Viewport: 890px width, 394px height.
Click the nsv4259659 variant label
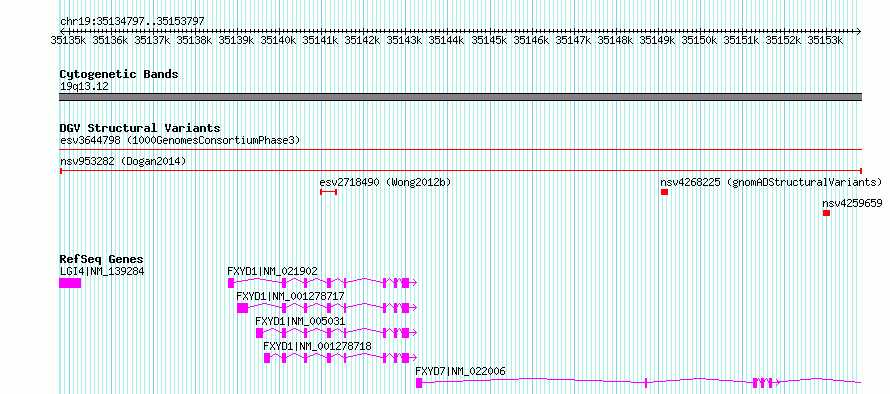pyautogui.click(x=852, y=203)
